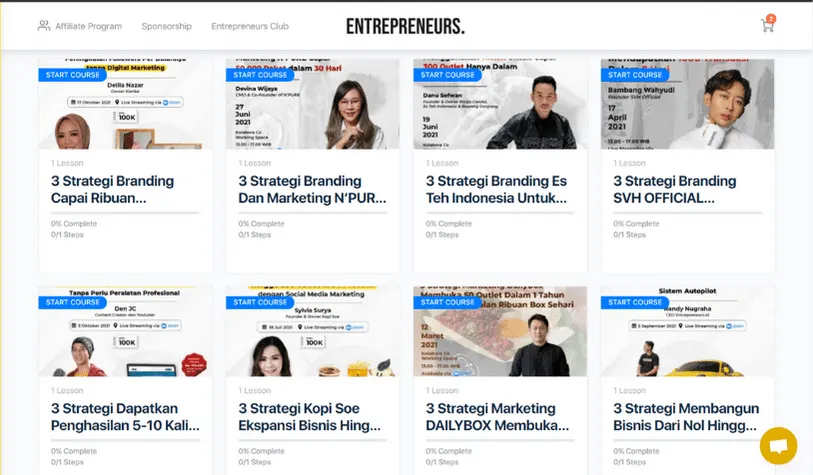Image resolution: width=813 pixels, height=475 pixels.
Task: Open 3 Strategi Membangun Bisnis Dari Nol title
Action: point(686,416)
